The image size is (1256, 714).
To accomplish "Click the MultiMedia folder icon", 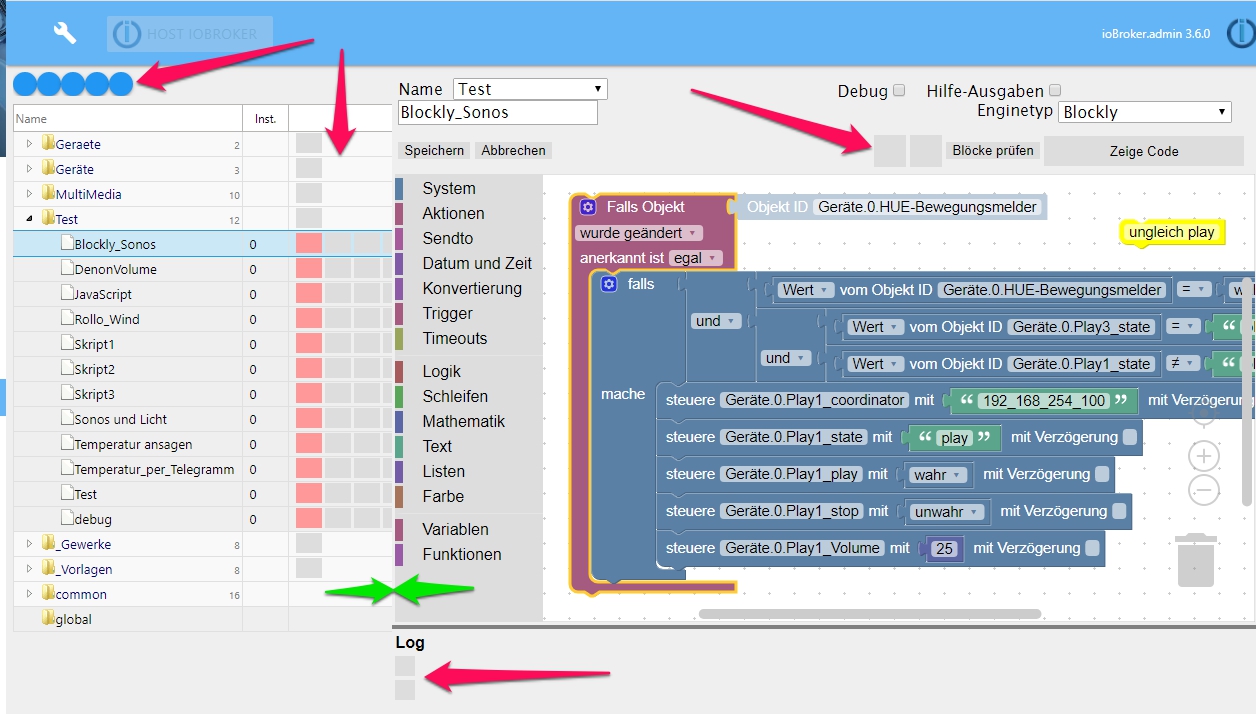I will pyautogui.click(x=48, y=194).
